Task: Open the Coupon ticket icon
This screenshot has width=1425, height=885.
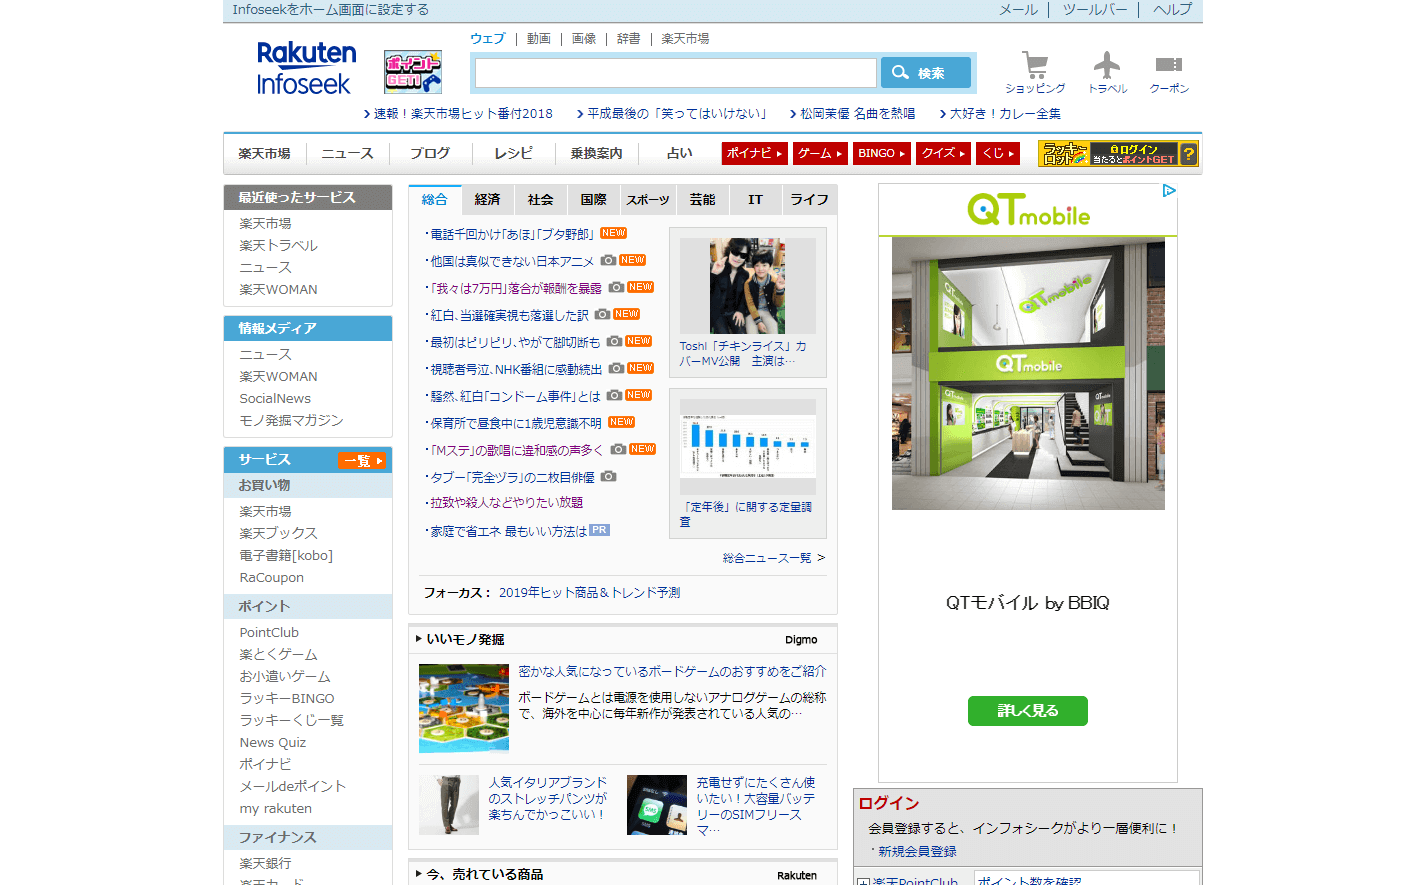Action: [1169, 65]
